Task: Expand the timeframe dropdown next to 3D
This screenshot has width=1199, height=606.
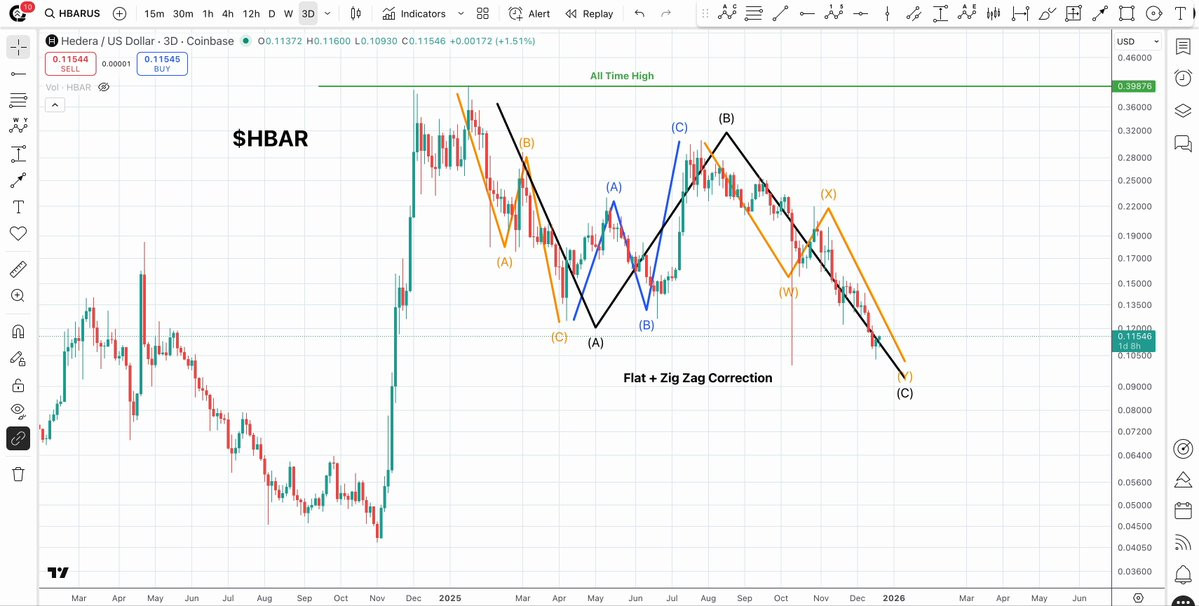Action: (x=328, y=14)
